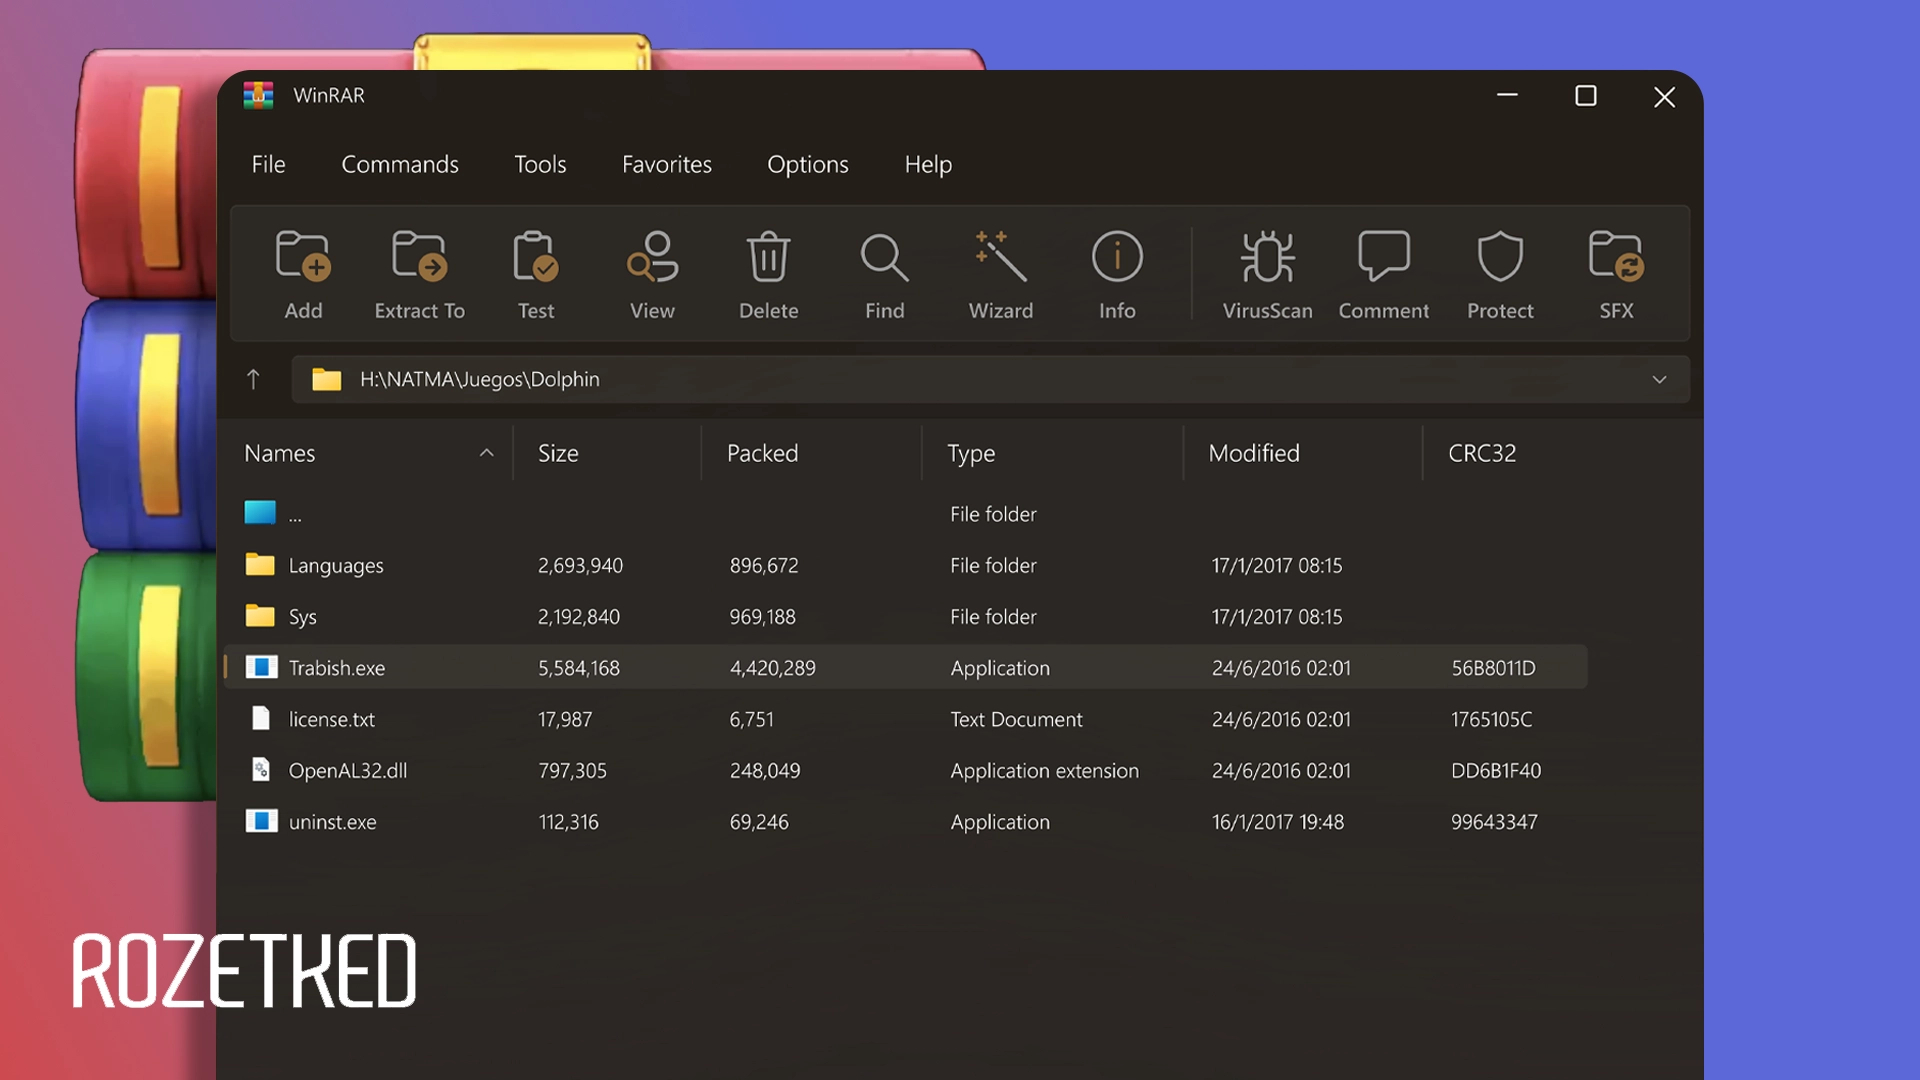
Task: Click the Text Document type cell
Action: coord(1016,719)
